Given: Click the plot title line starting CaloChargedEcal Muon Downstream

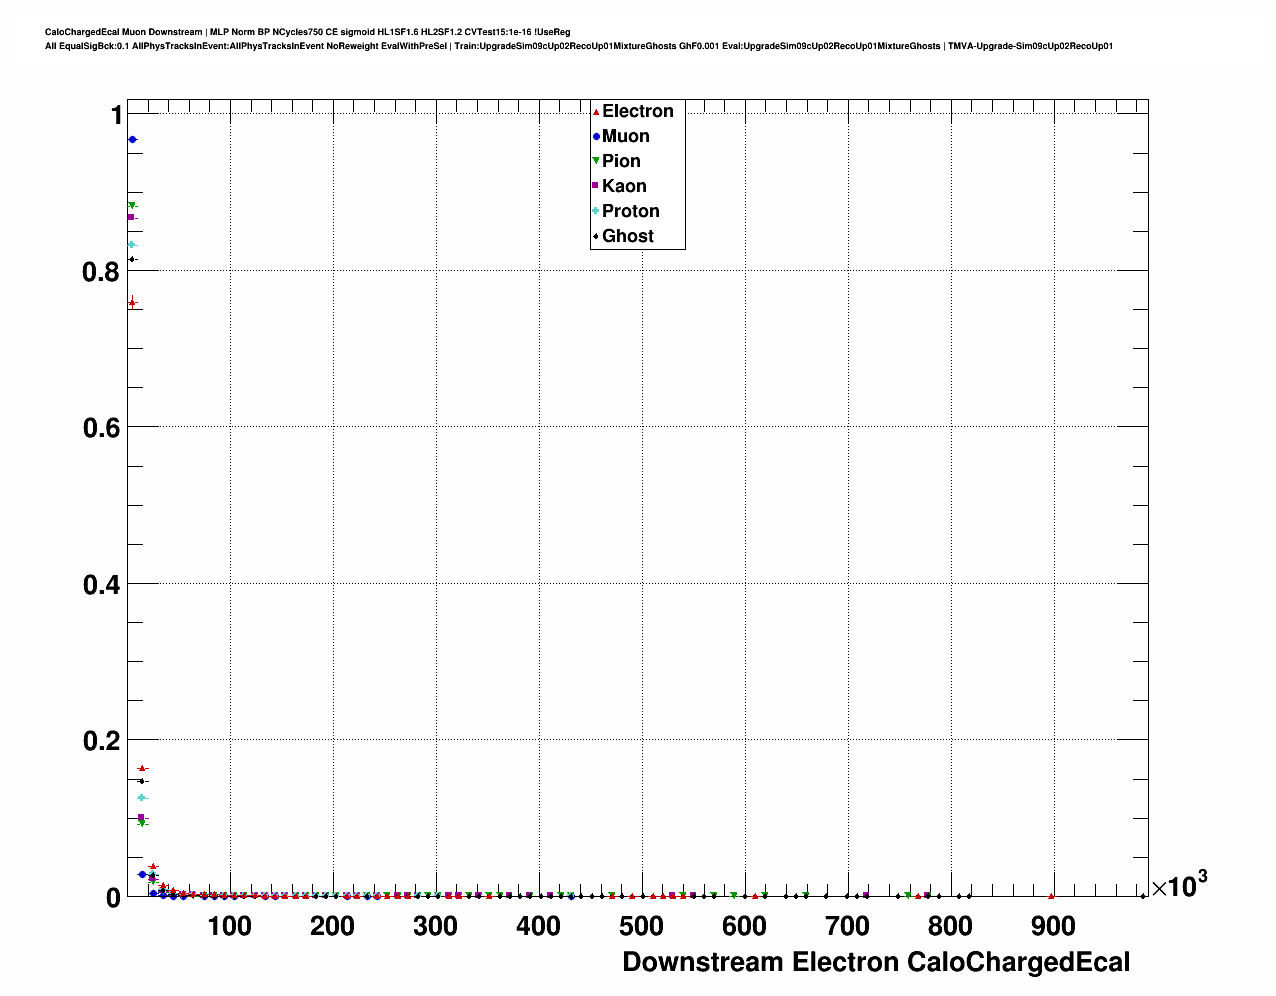Looking at the screenshot, I should (308, 32).
